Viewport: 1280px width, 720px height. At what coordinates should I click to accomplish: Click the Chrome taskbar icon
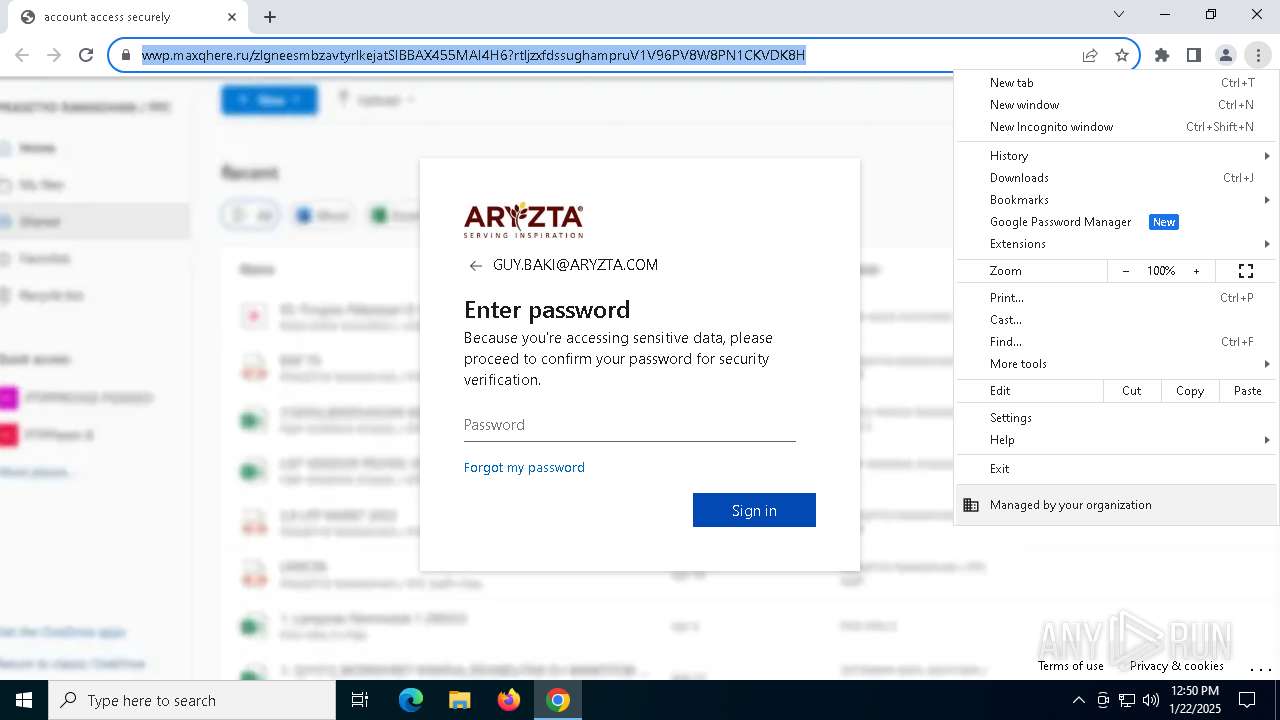coord(558,700)
